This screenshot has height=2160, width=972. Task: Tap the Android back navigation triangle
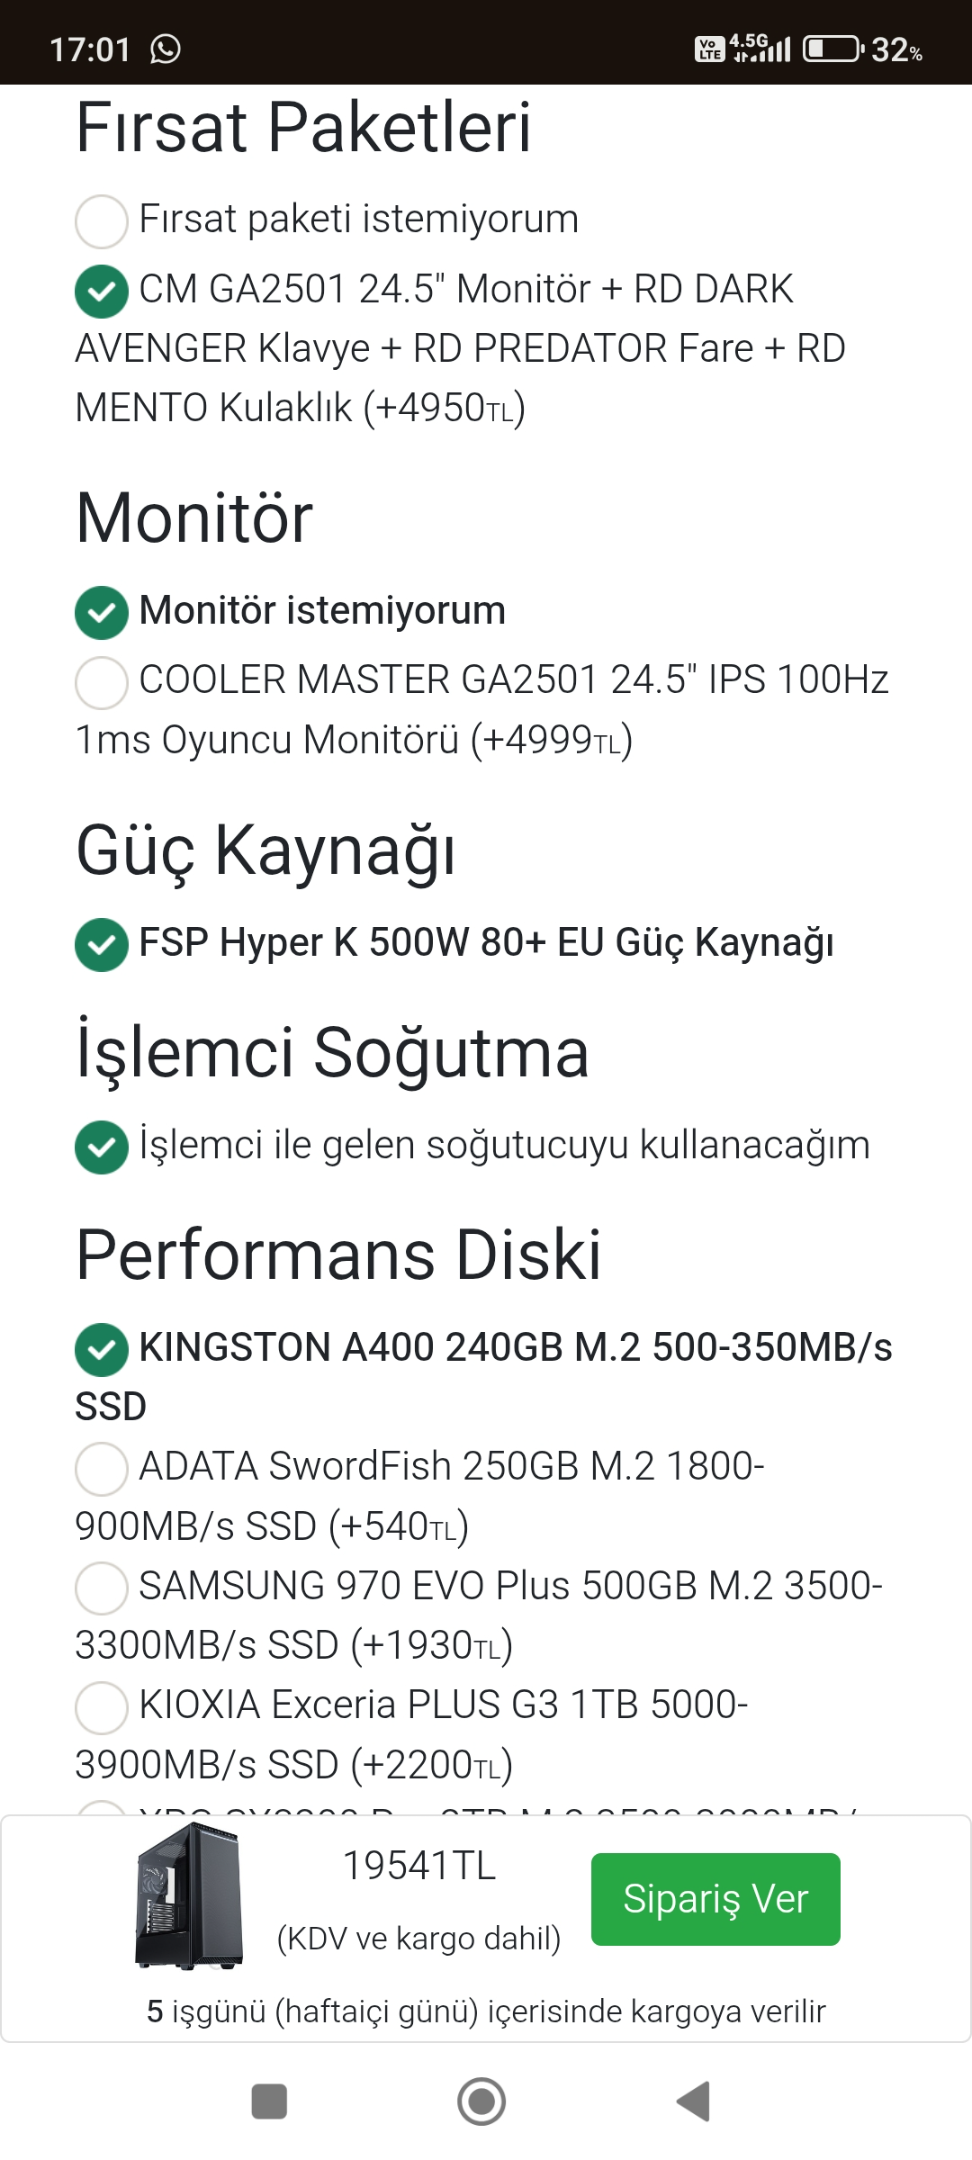pos(694,2101)
